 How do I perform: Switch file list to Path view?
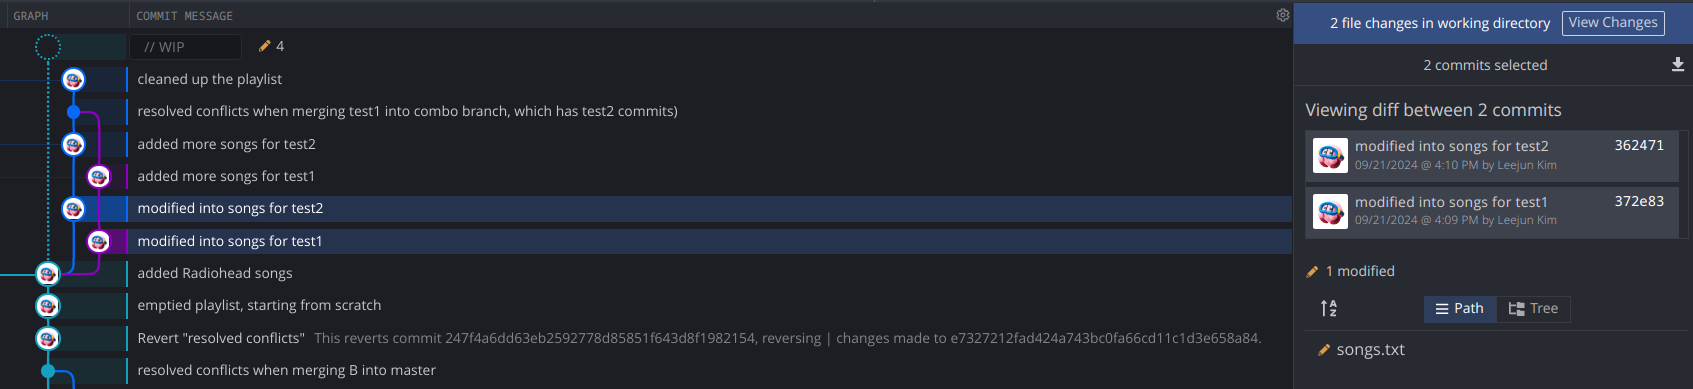coord(1460,309)
